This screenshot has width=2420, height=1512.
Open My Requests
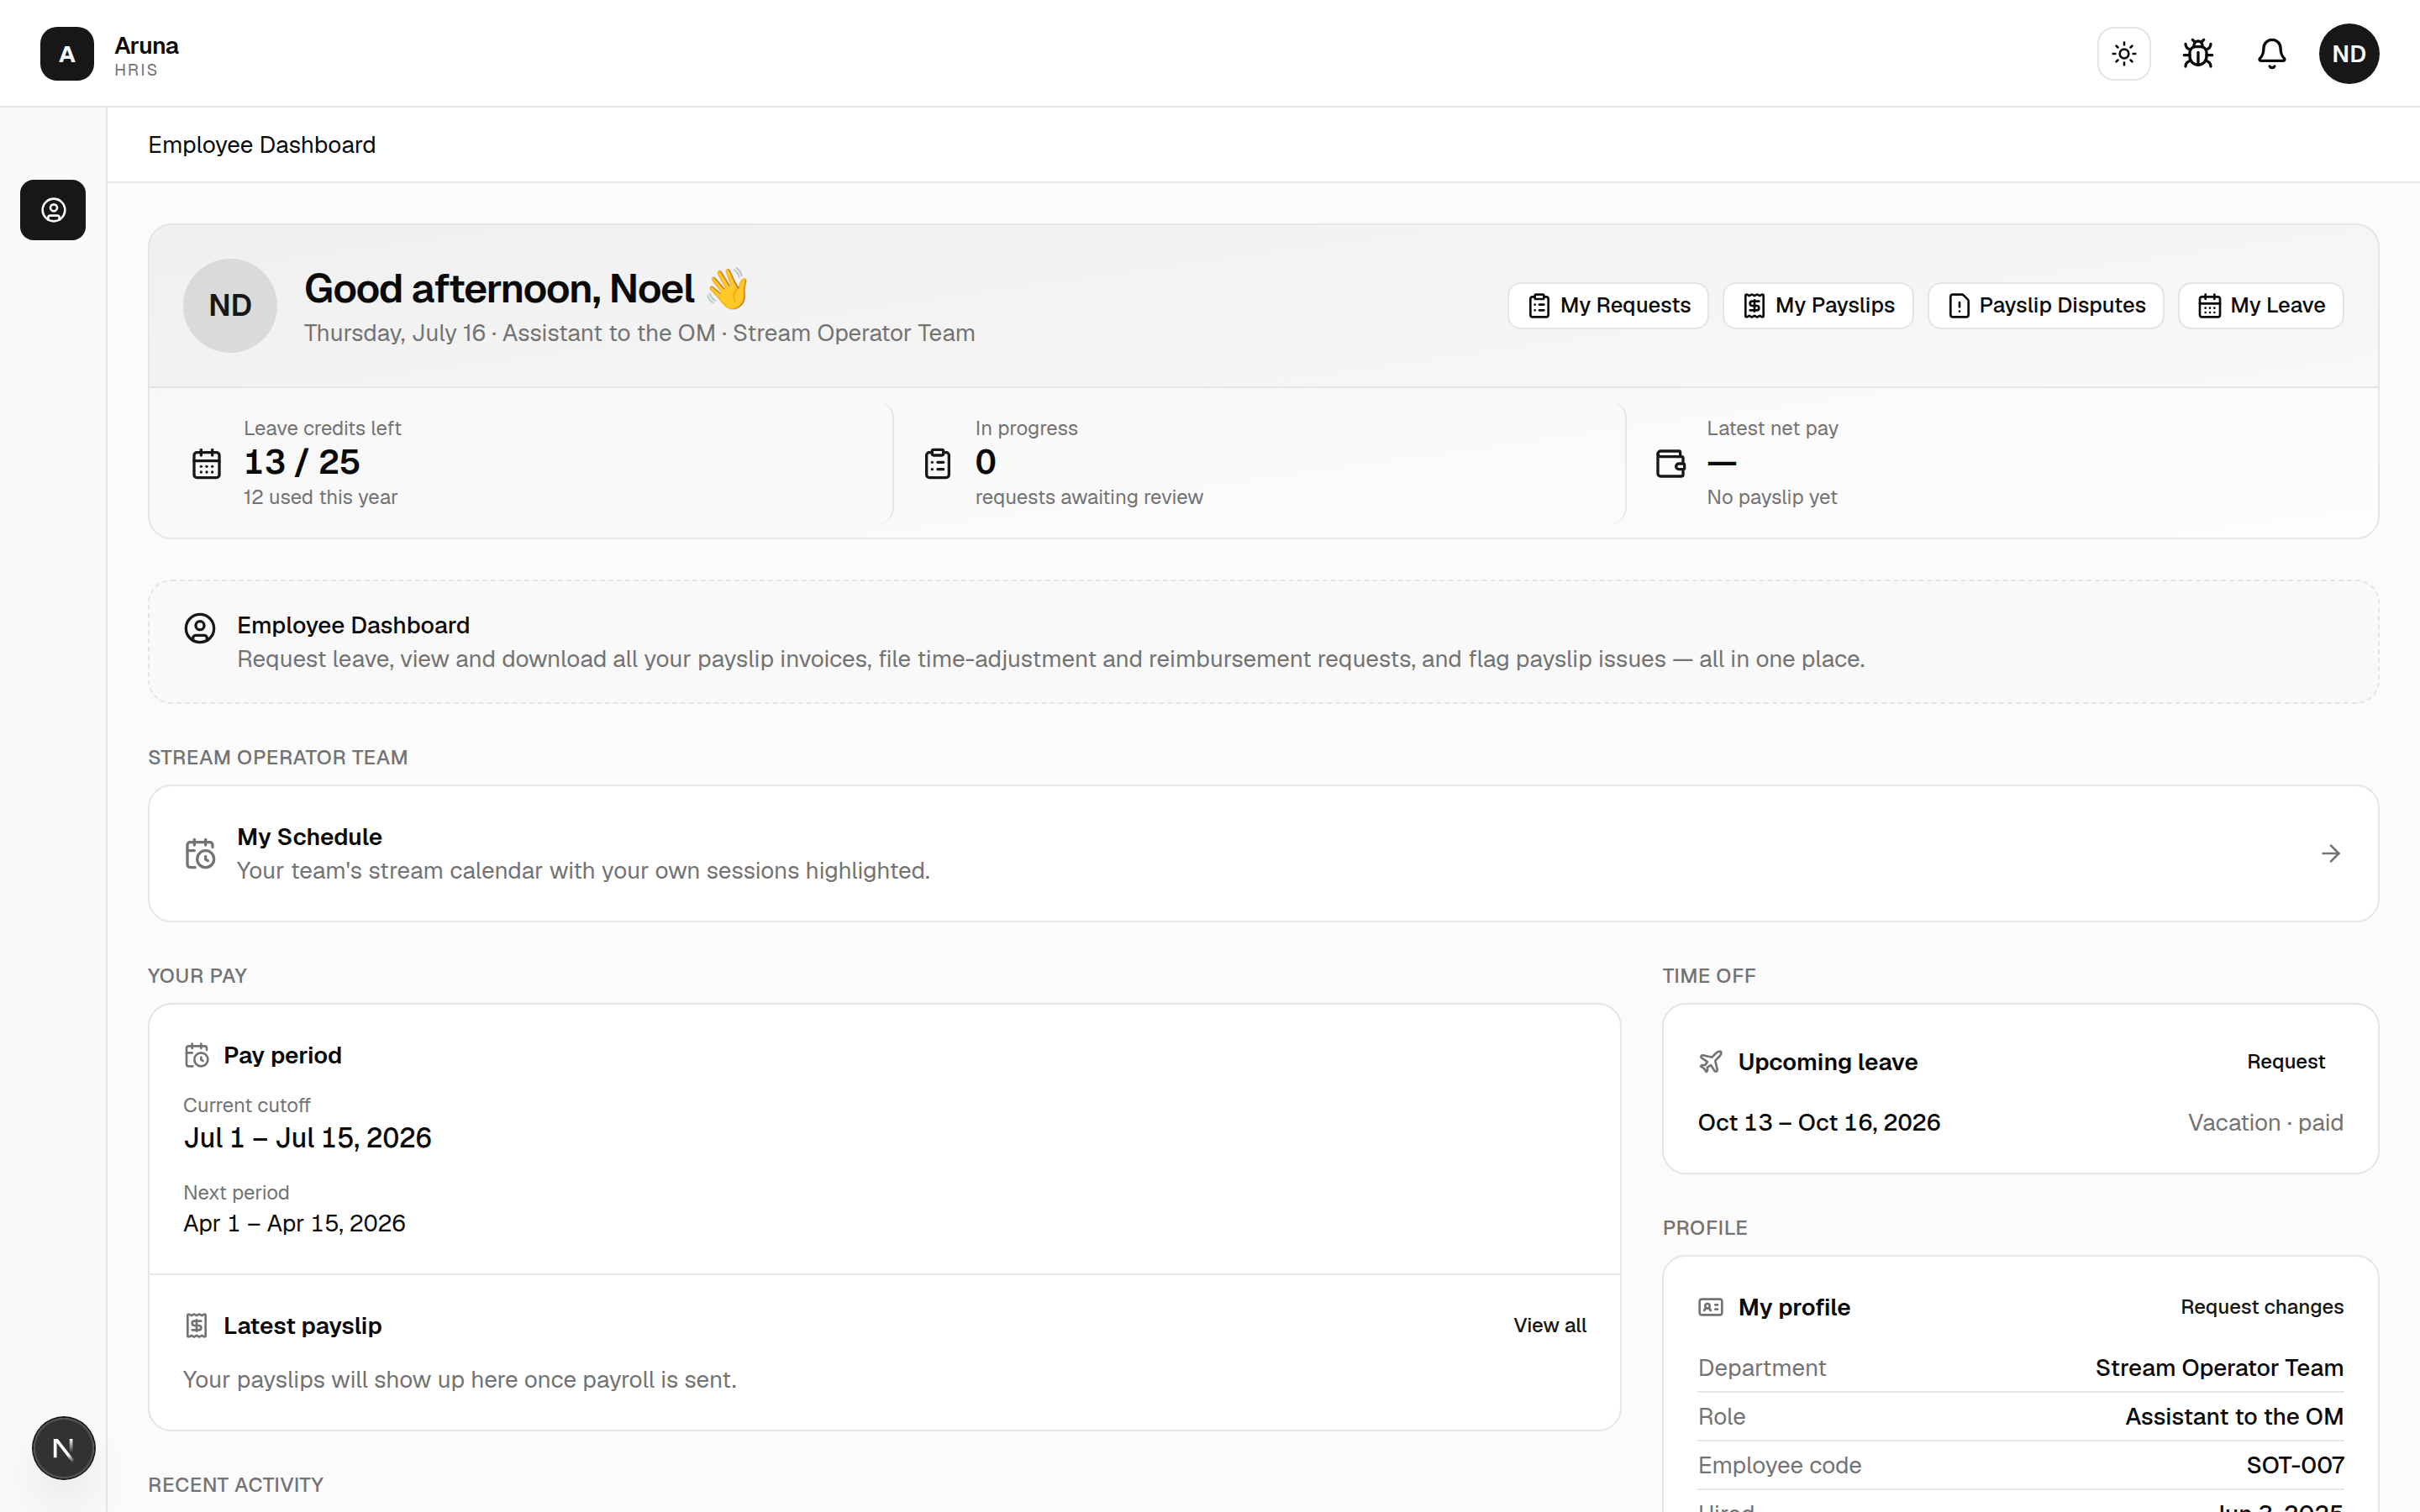[x=1608, y=306]
